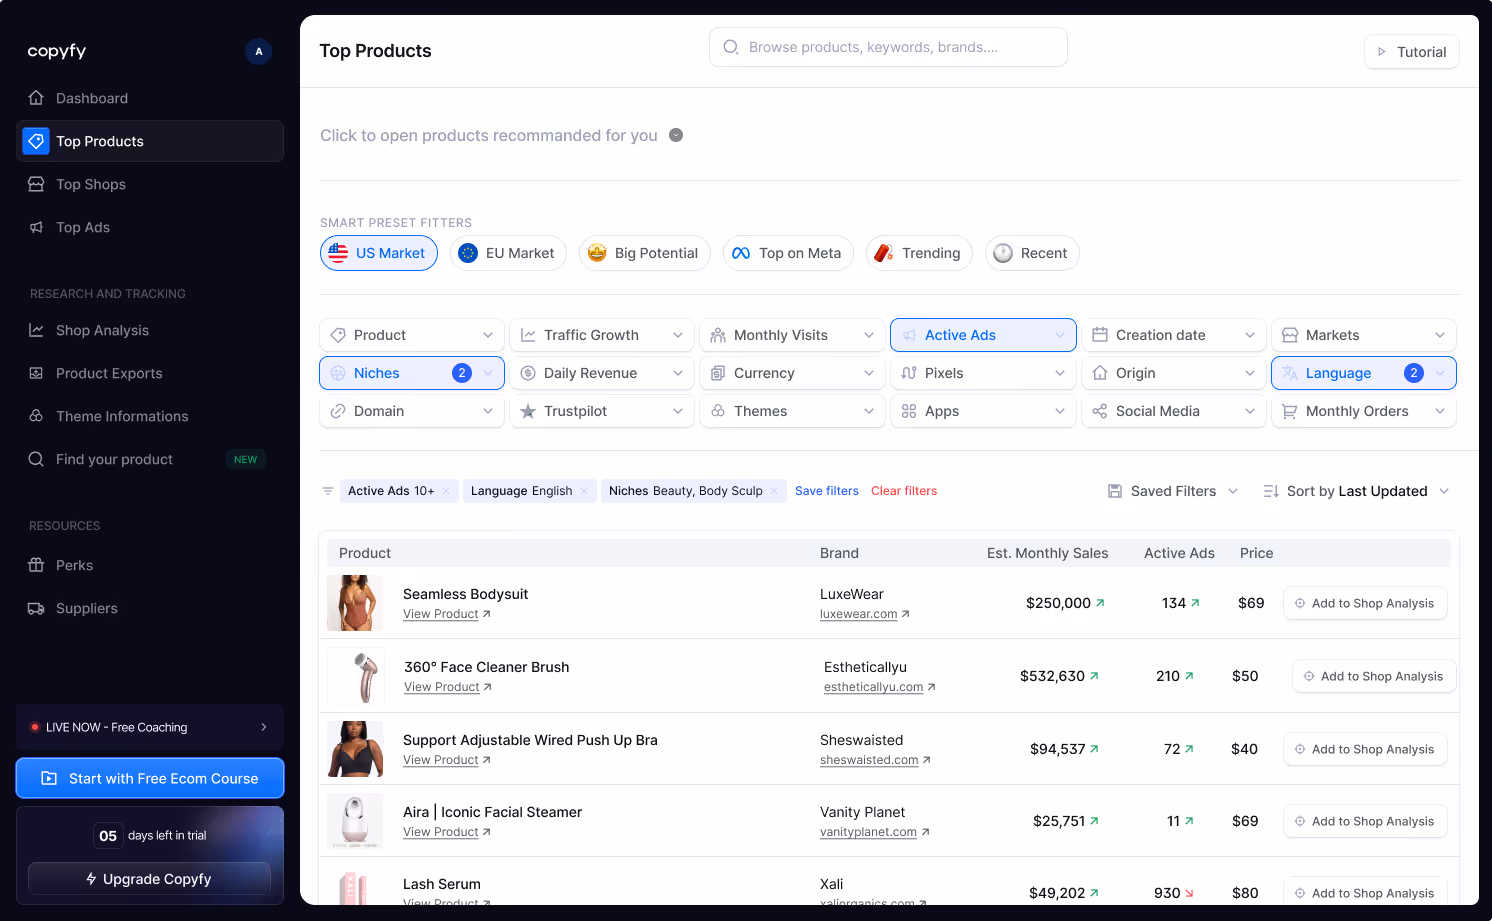This screenshot has width=1492, height=921.
Task: Open Daily Revenue filter dropdown
Action: pyautogui.click(x=602, y=373)
